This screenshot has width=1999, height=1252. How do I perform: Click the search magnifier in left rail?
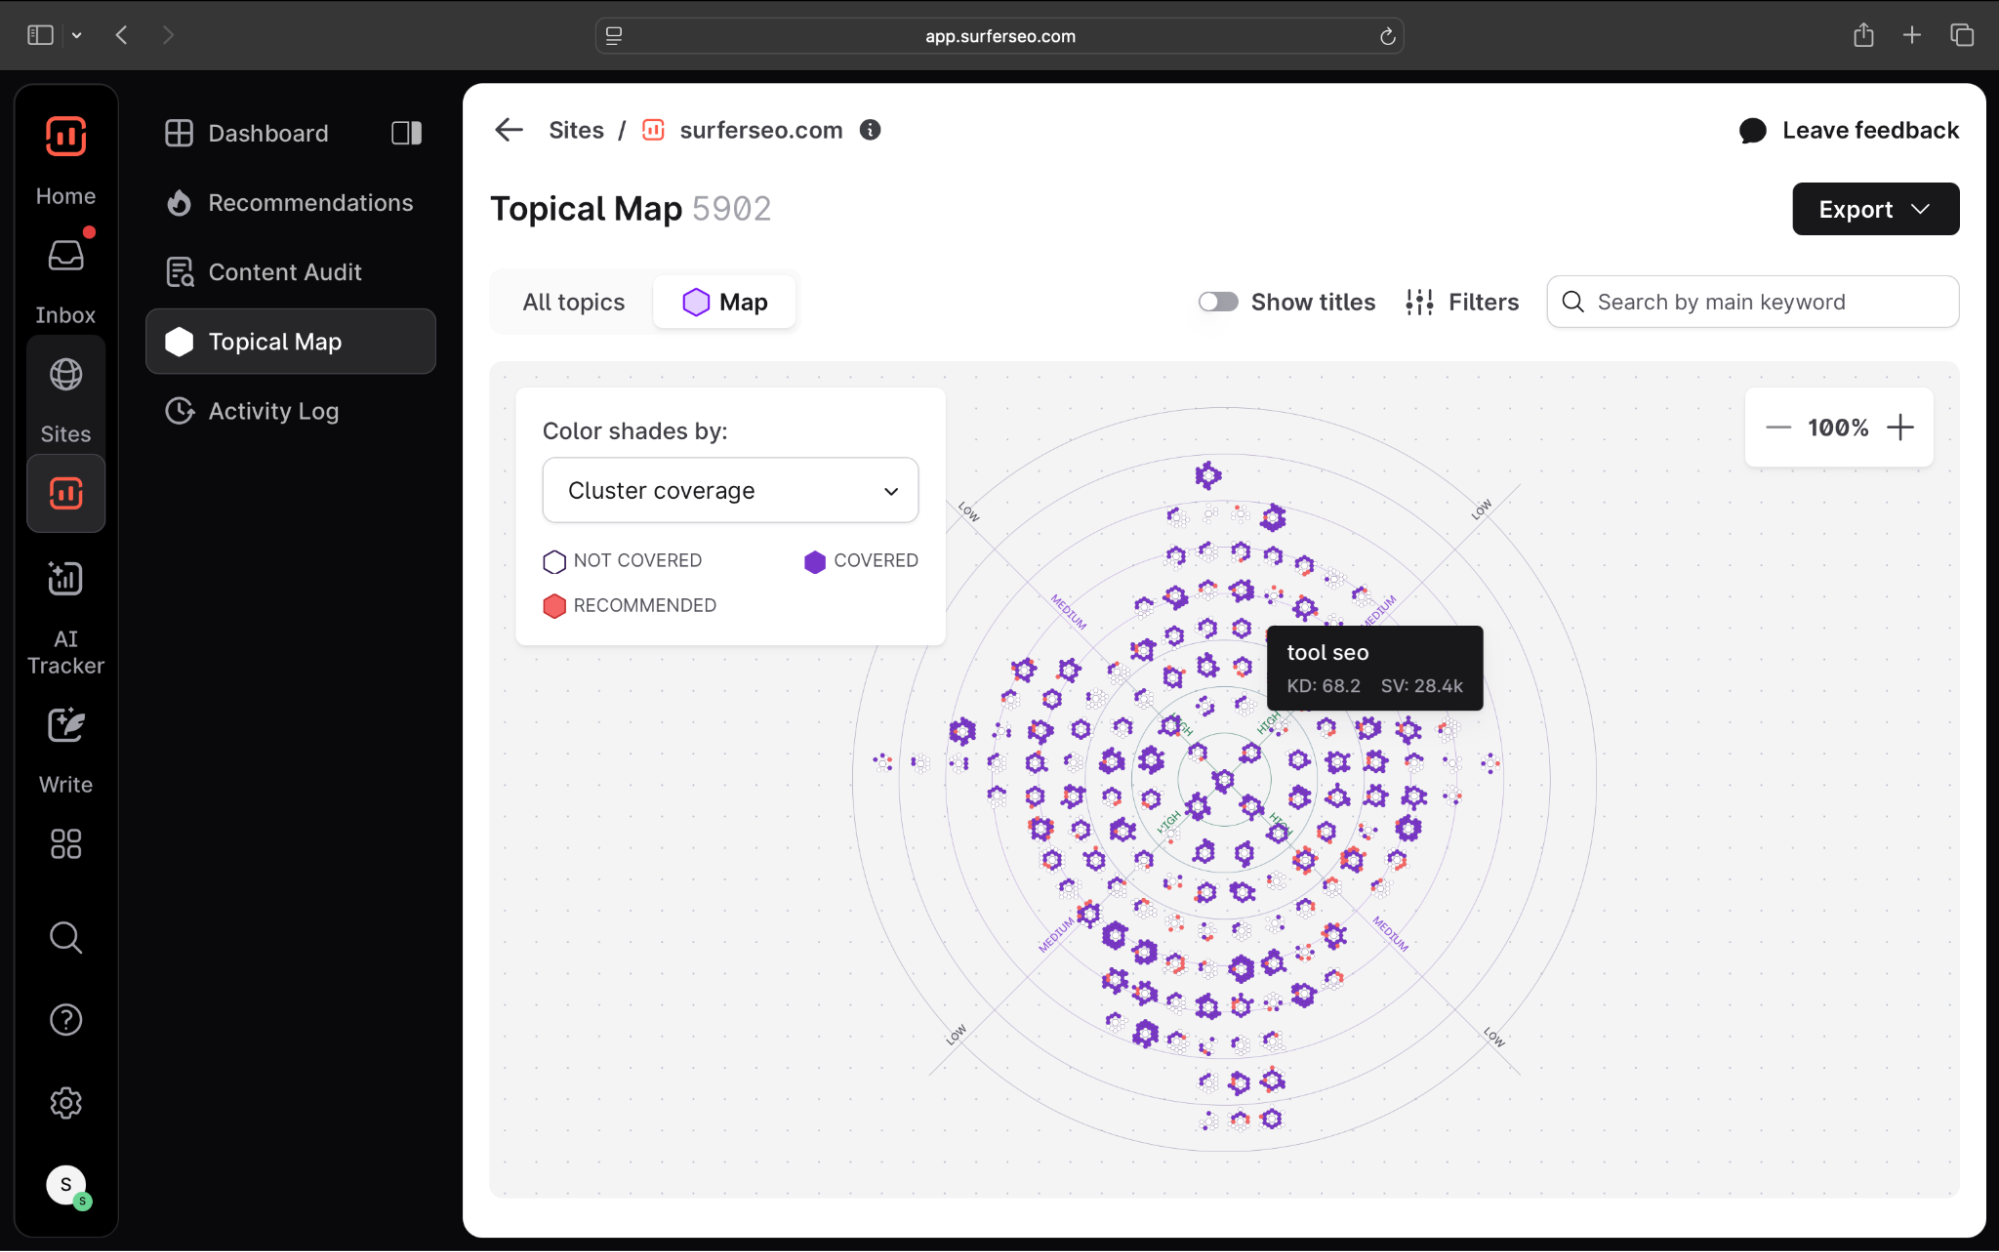click(x=66, y=938)
